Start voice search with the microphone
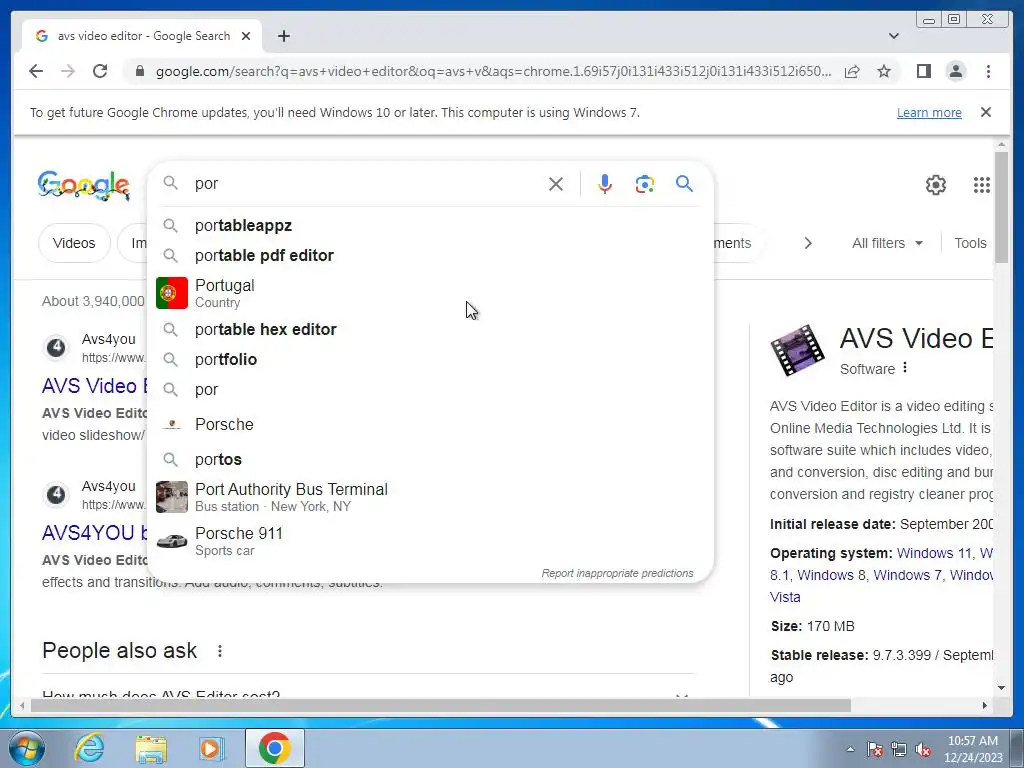The image size is (1024, 768). [605, 184]
